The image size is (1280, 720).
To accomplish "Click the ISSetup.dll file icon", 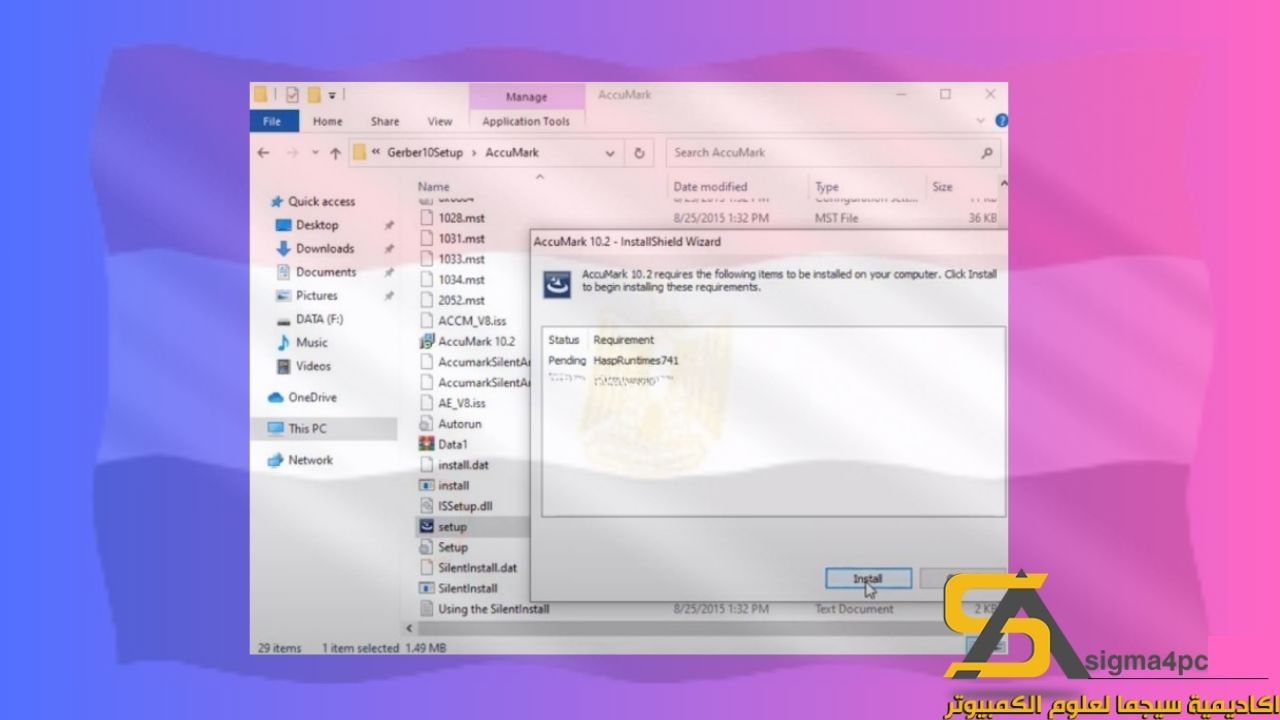I will (425, 506).
